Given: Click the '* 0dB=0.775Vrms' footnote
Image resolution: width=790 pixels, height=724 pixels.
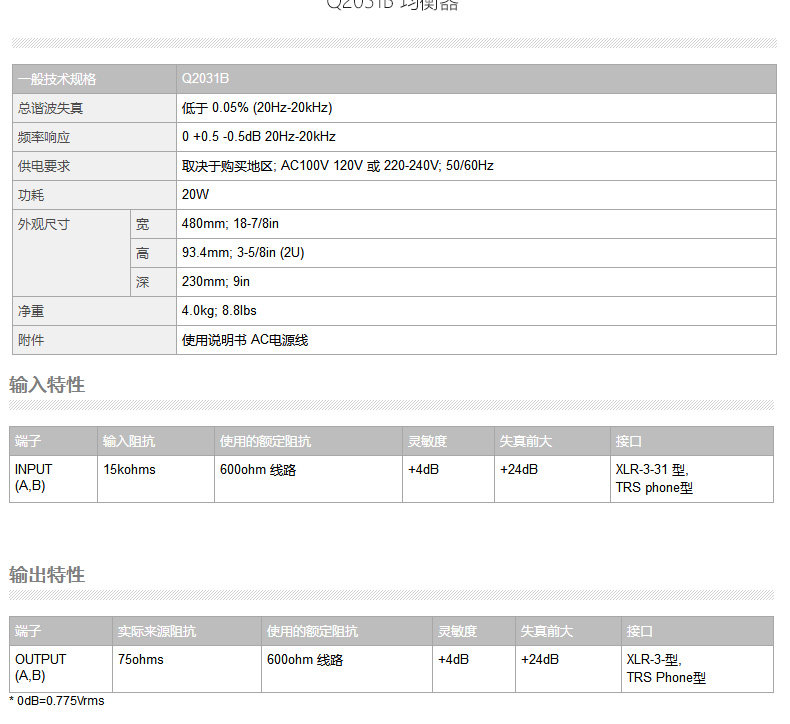Looking at the screenshot, I should 57,701.
